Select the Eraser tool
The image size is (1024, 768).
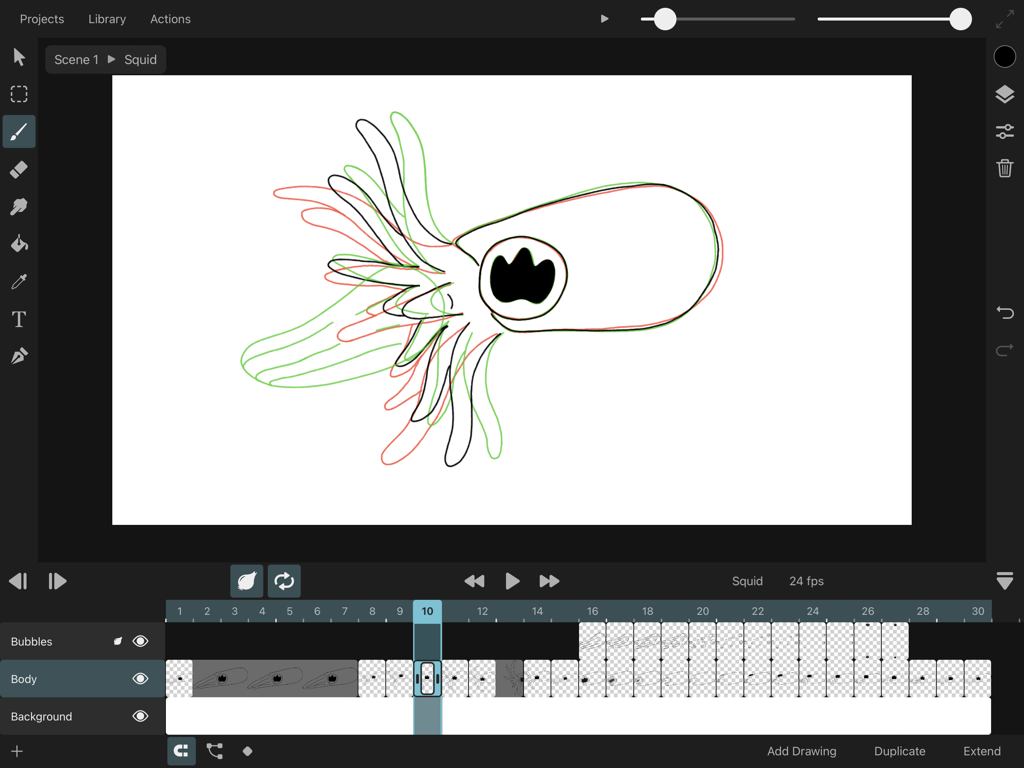coord(18,169)
